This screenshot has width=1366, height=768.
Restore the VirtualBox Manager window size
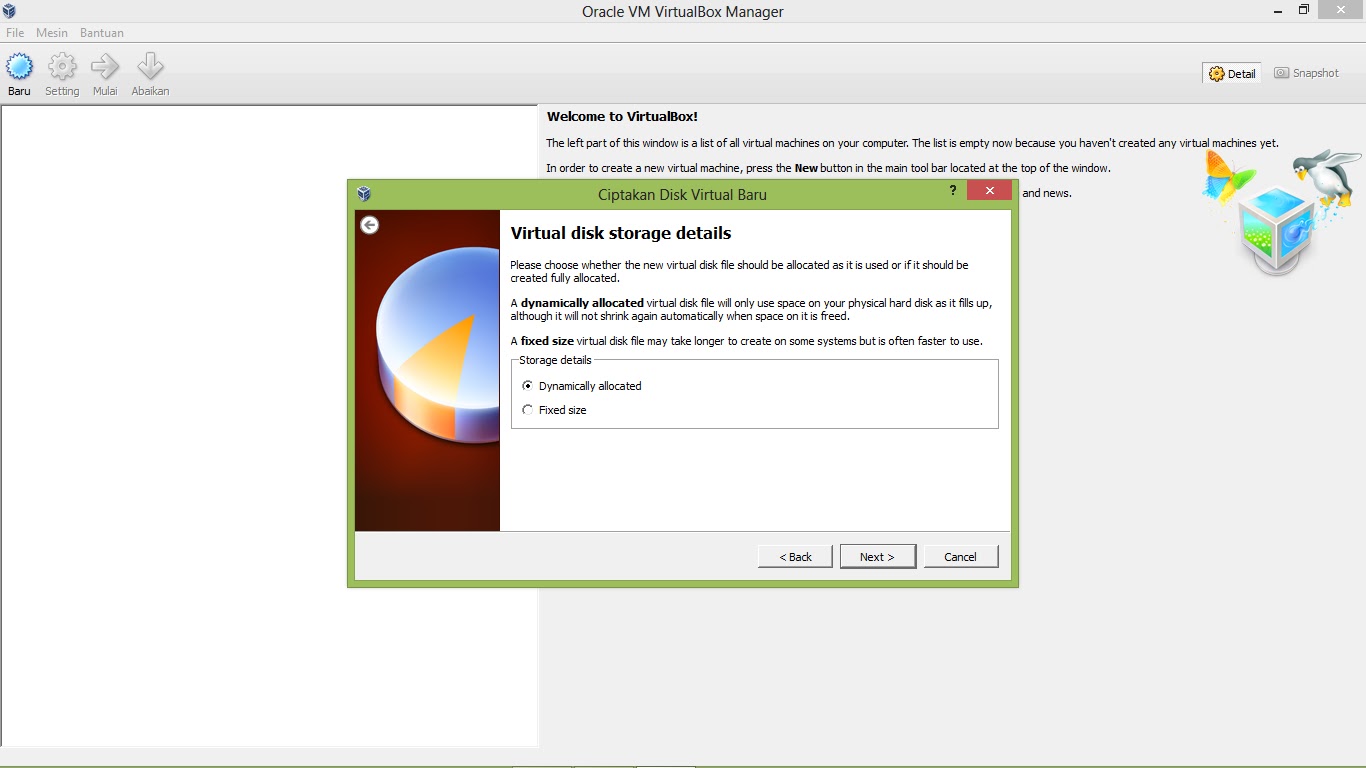[1304, 10]
